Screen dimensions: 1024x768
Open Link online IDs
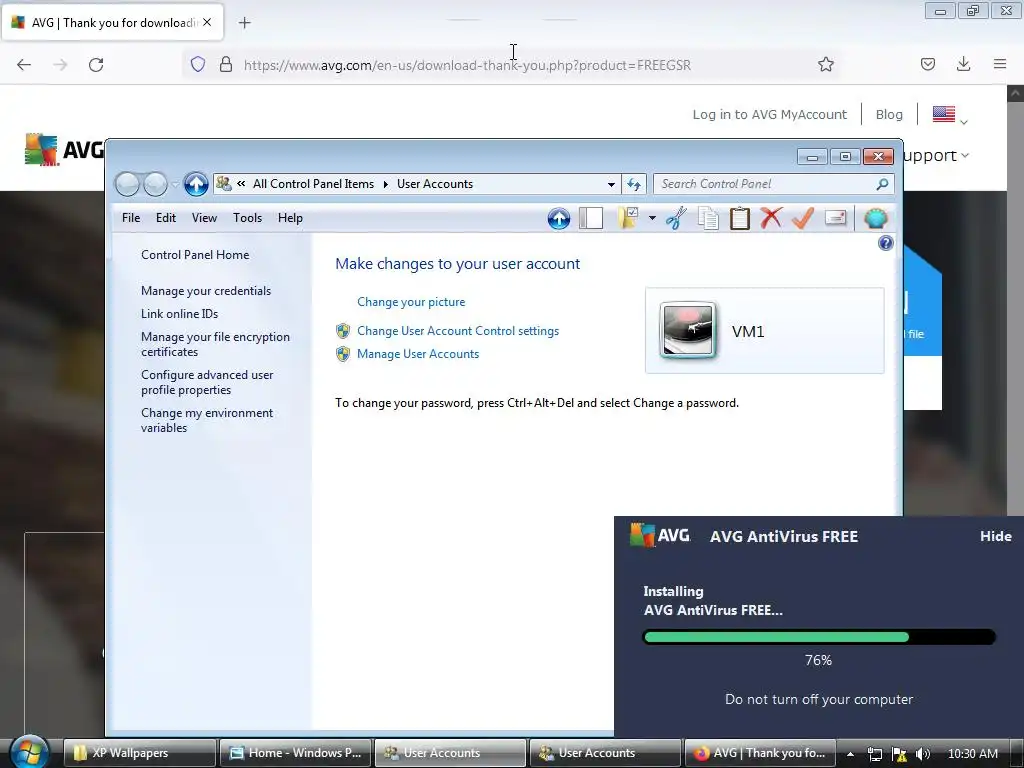[x=180, y=313]
